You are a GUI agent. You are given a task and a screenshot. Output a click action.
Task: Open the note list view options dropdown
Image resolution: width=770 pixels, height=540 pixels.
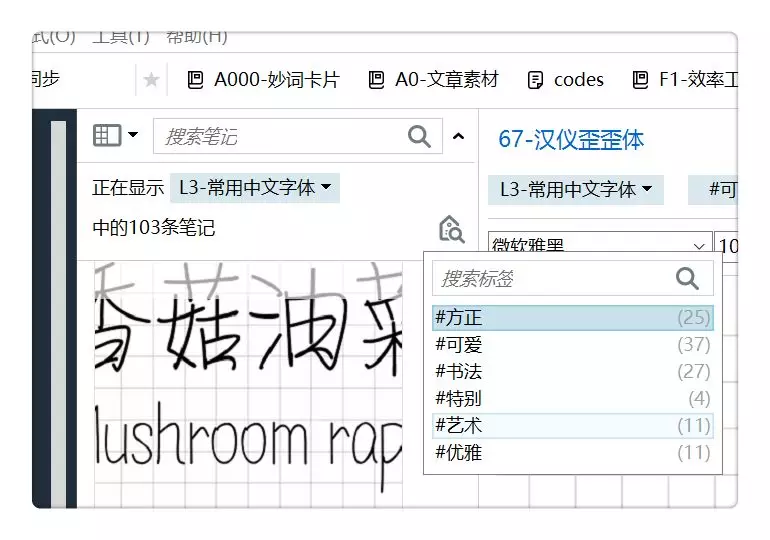[115, 135]
